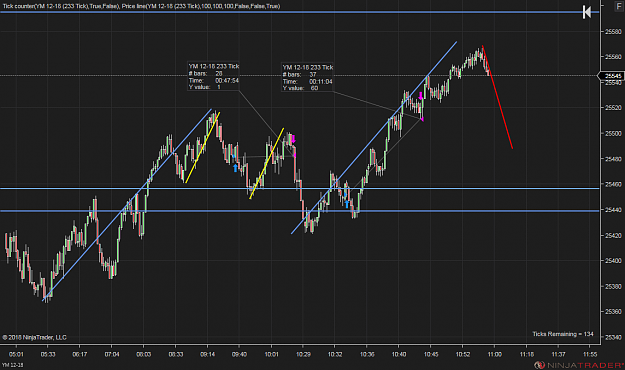Select the red downward projection line
The width and height of the screenshot is (625, 370).
[x=497, y=97]
